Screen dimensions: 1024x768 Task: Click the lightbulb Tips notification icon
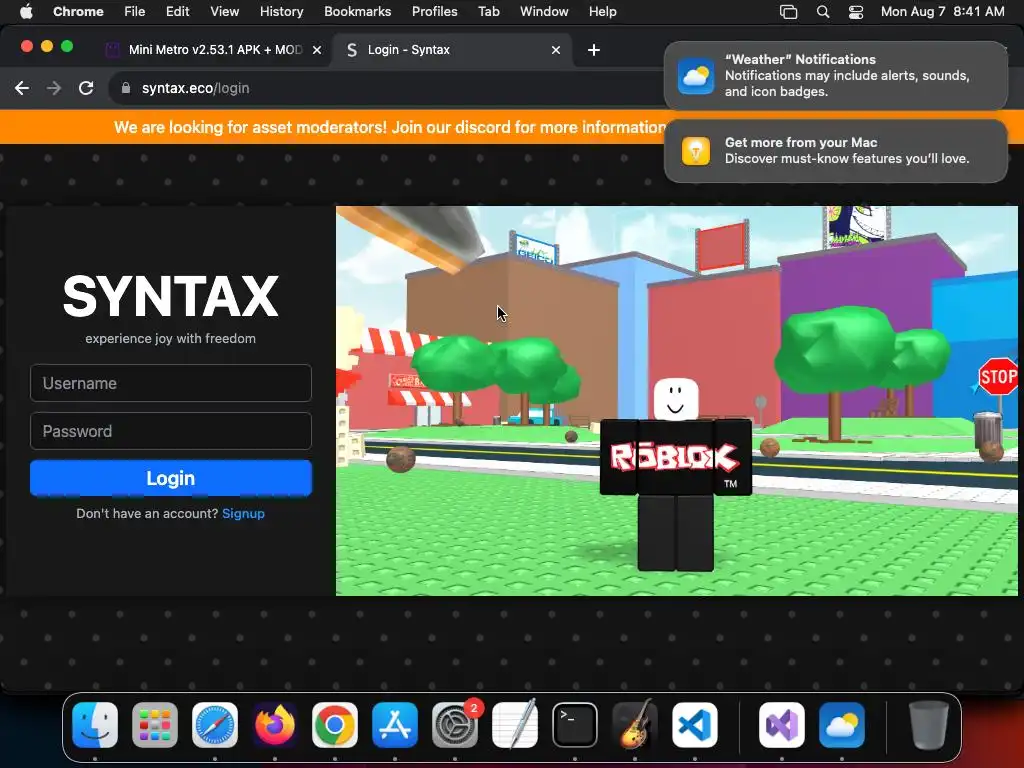click(x=696, y=151)
